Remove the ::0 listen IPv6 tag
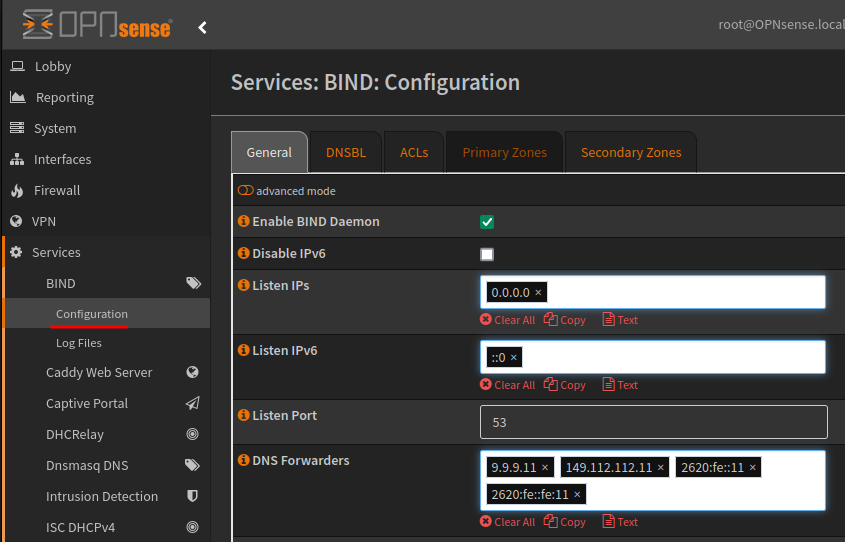The image size is (845, 542). (514, 357)
